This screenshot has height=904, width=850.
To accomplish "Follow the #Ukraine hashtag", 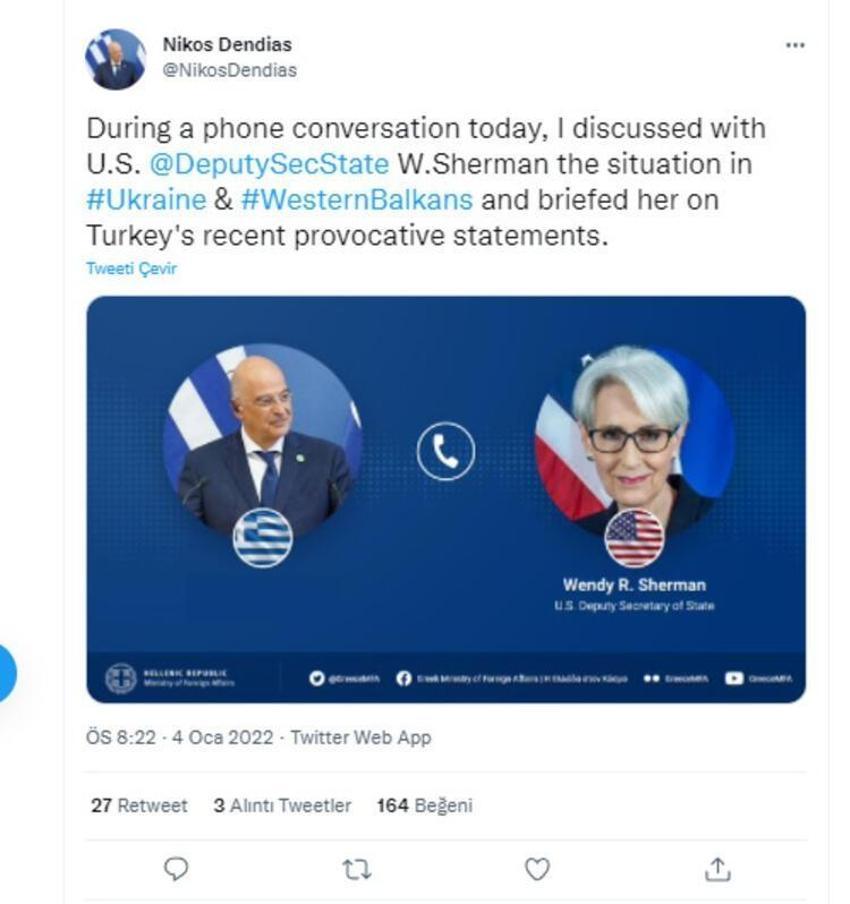I will click(146, 200).
